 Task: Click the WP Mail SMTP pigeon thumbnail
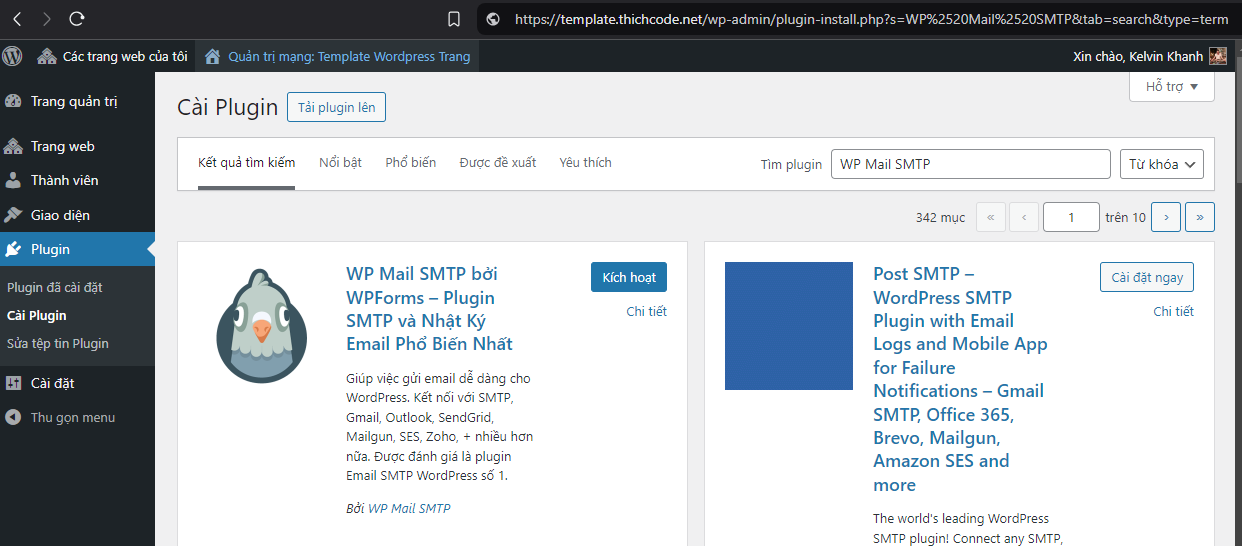point(262,326)
